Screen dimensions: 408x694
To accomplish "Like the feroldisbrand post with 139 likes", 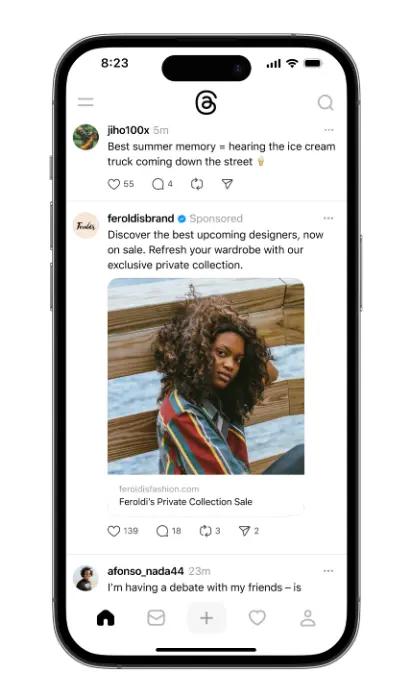I will (x=114, y=531).
